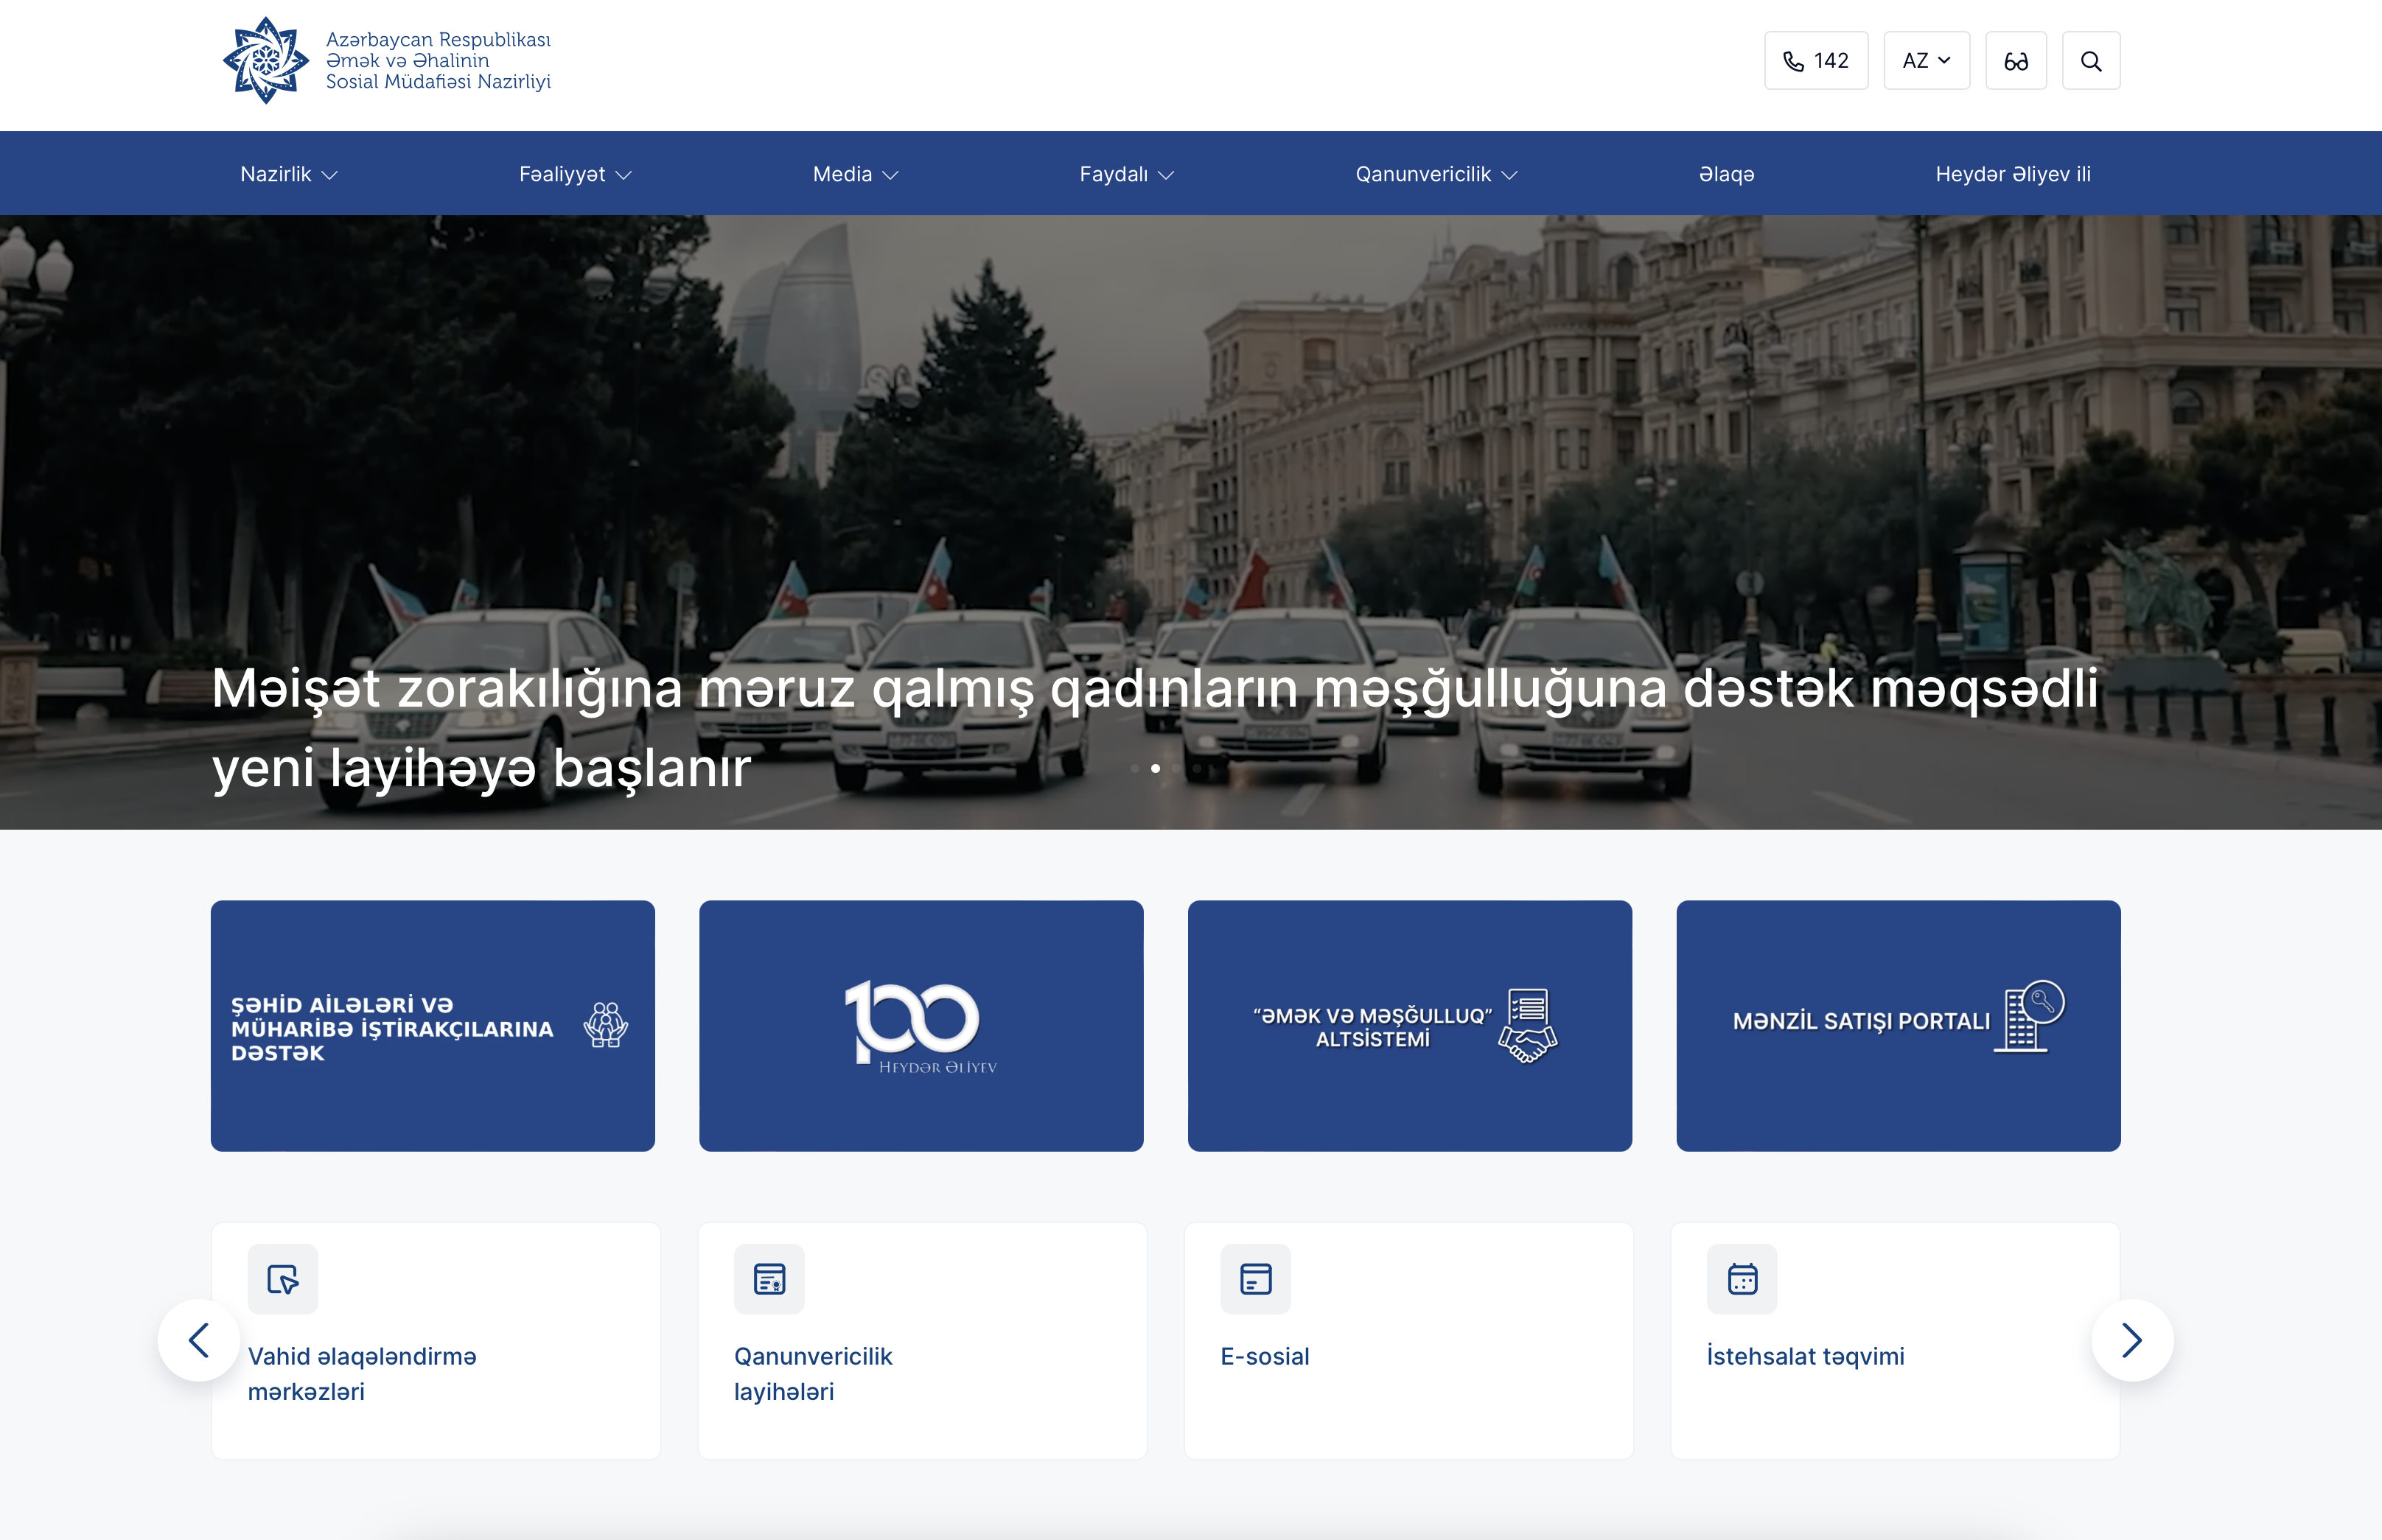Open the search magnifier
This screenshot has width=2382, height=1540.
tap(2090, 61)
